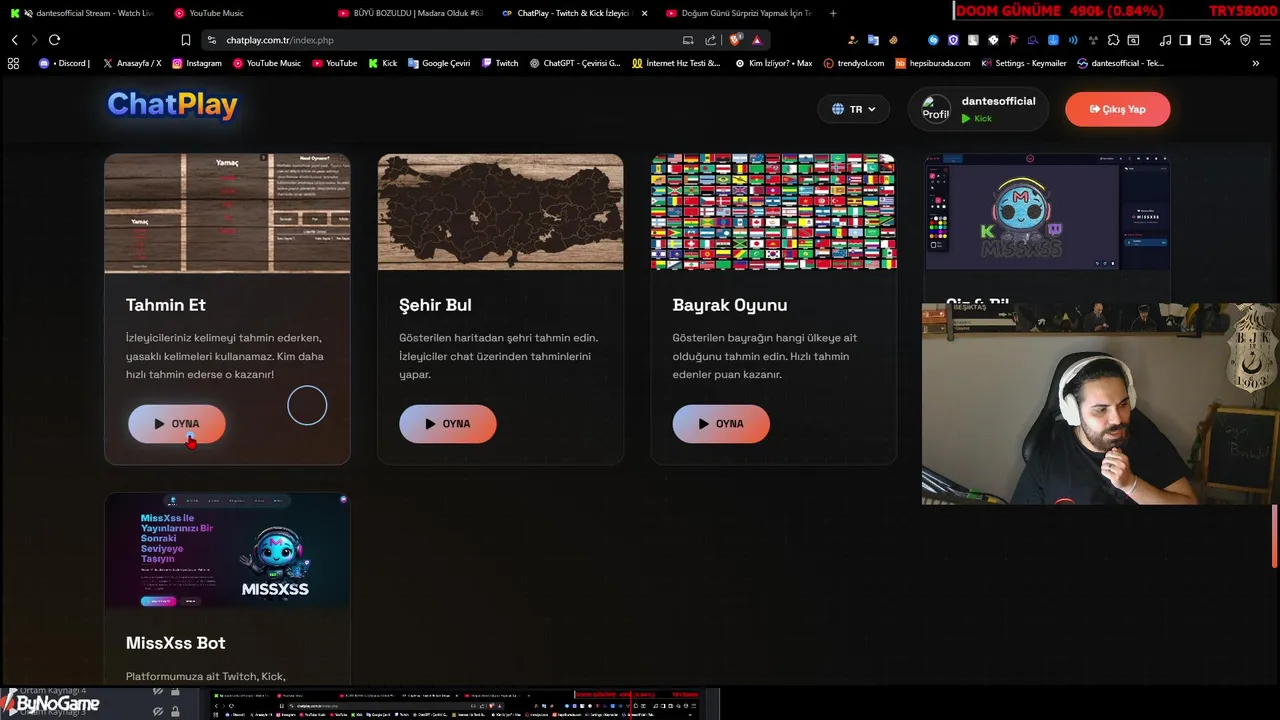
Task: Click the ChatPlay logo
Action: click(172, 104)
